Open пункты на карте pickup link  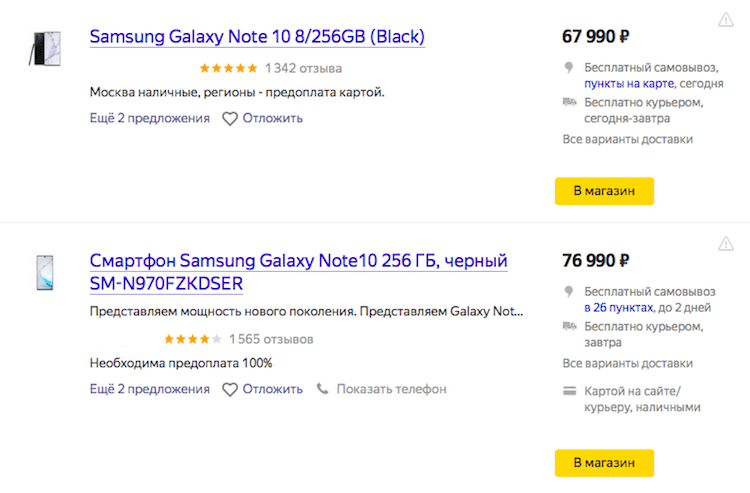pos(629,83)
